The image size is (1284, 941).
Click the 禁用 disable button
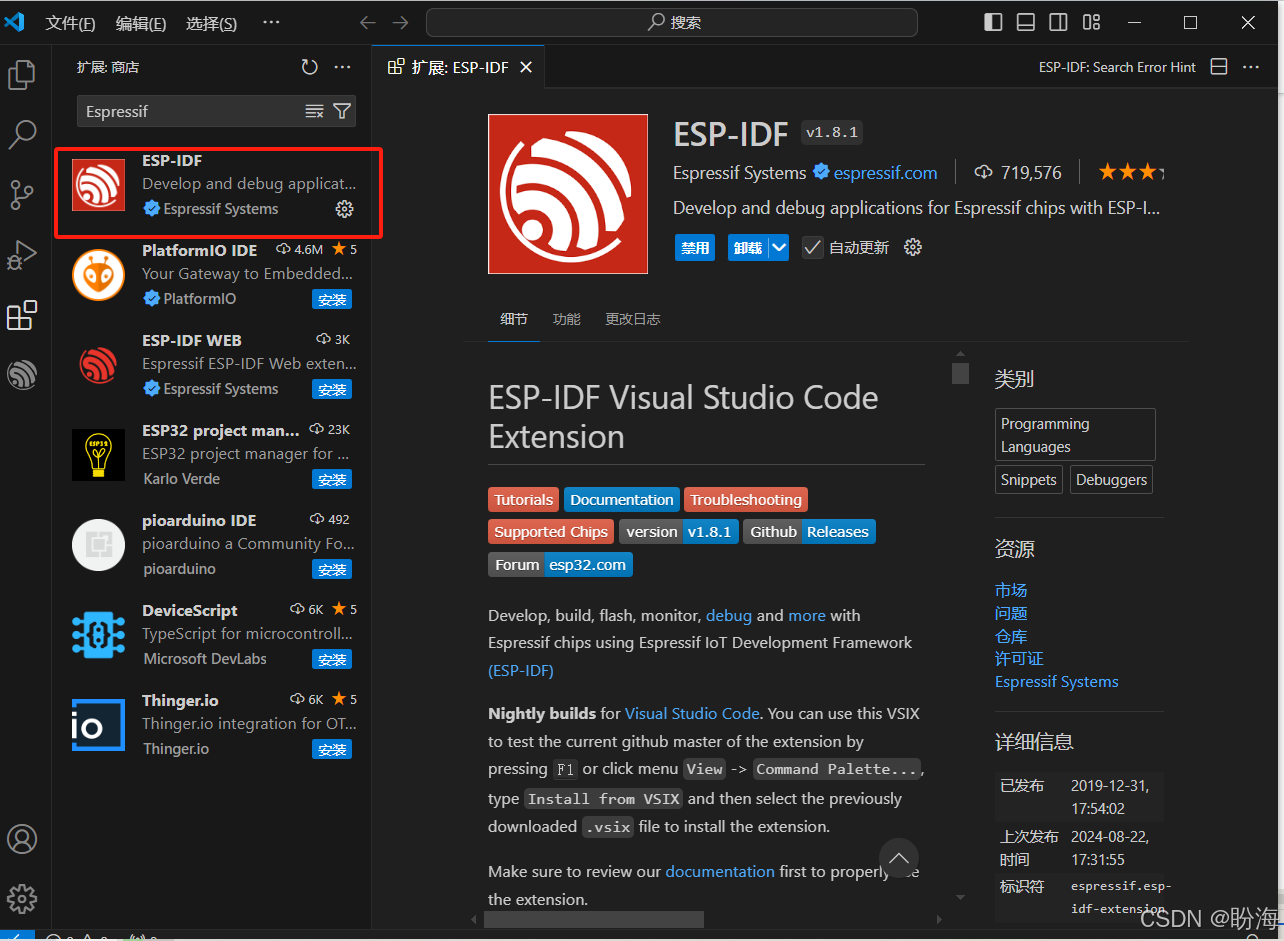coord(695,248)
